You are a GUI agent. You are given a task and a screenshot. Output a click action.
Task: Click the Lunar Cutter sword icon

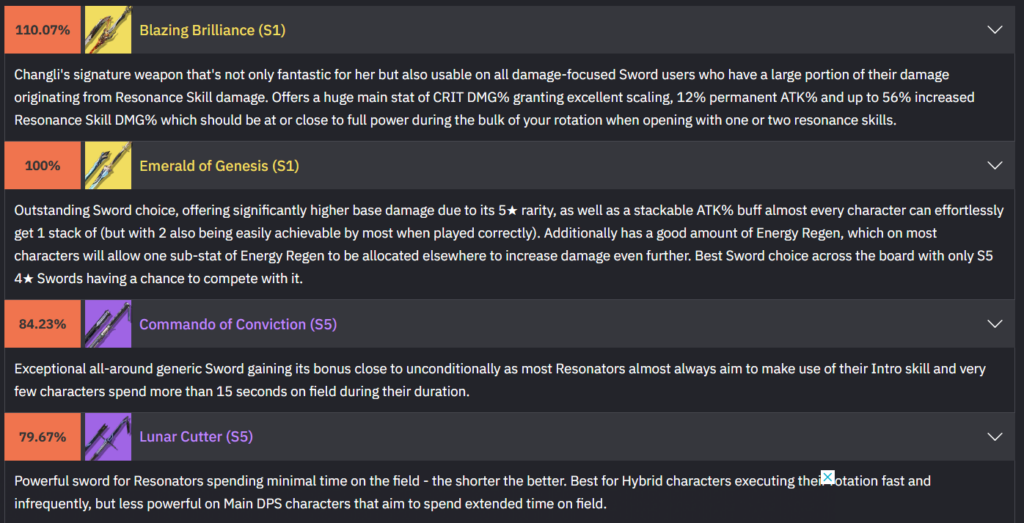tap(107, 436)
